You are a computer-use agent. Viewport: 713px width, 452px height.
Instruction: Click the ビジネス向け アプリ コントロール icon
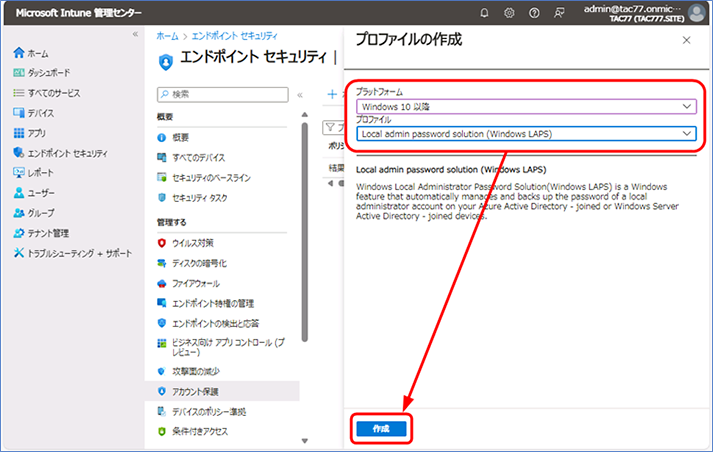point(161,343)
